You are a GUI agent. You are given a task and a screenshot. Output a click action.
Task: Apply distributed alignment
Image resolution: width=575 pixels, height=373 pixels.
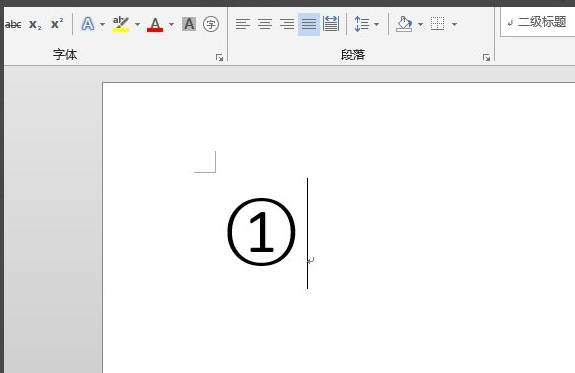(331, 24)
